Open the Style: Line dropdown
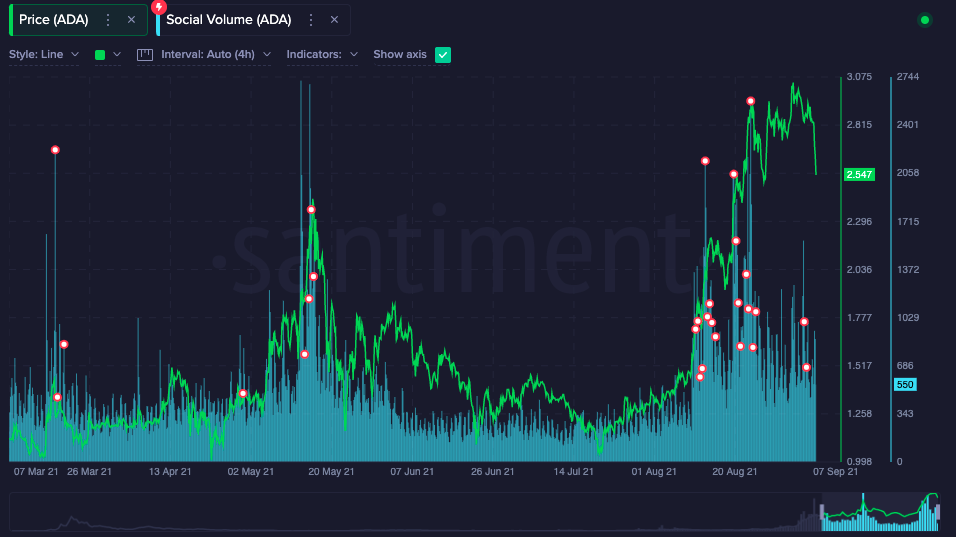This screenshot has height=537, width=956. (44, 54)
